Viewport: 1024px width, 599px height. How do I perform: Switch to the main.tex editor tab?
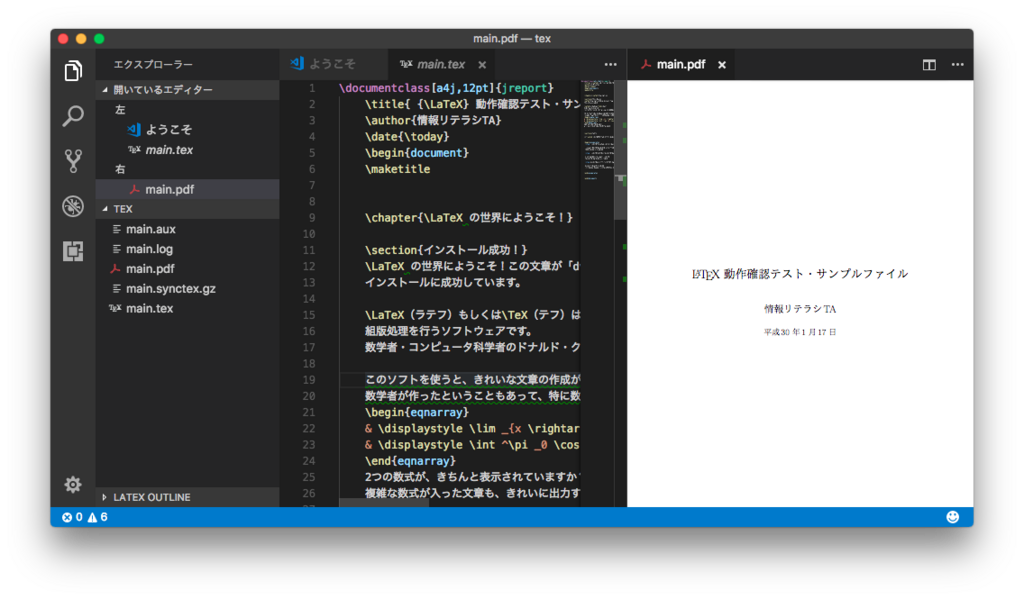pyautogui.click(x=441, y=64)
